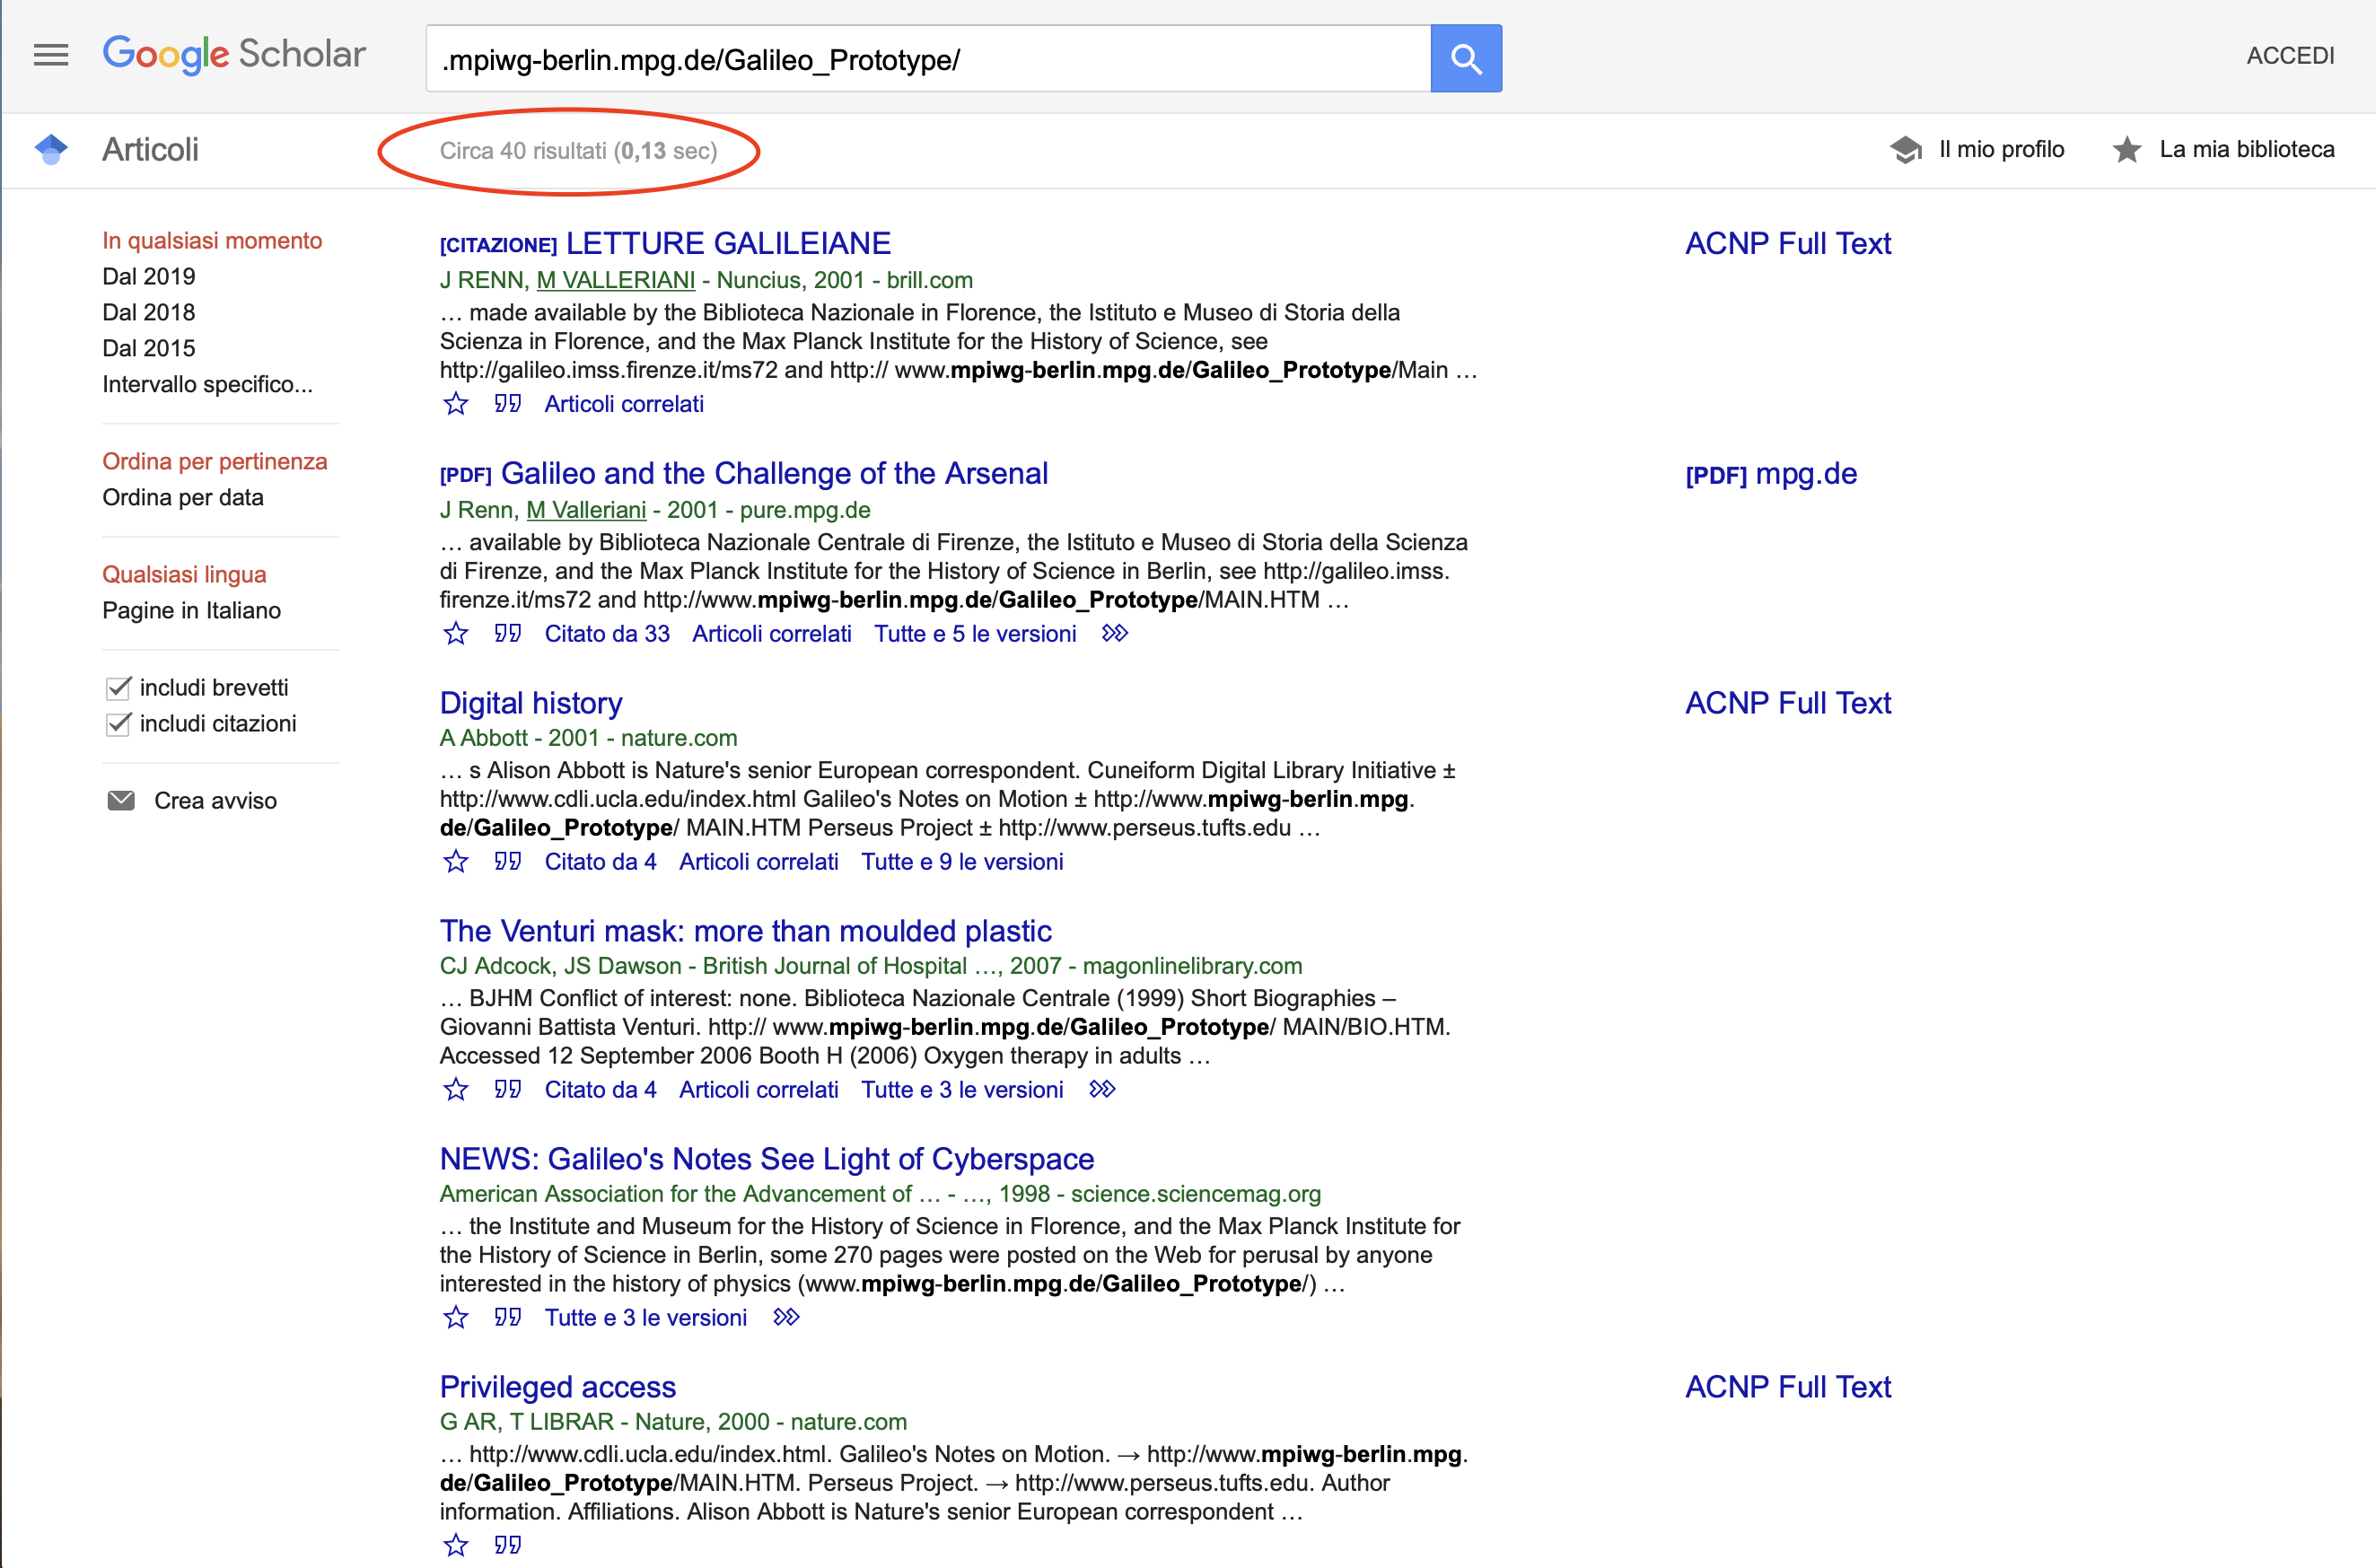2376x1568 pixels.
Task: Expand more options for Galileo and the Challenge
Action: click(1114, 634)
